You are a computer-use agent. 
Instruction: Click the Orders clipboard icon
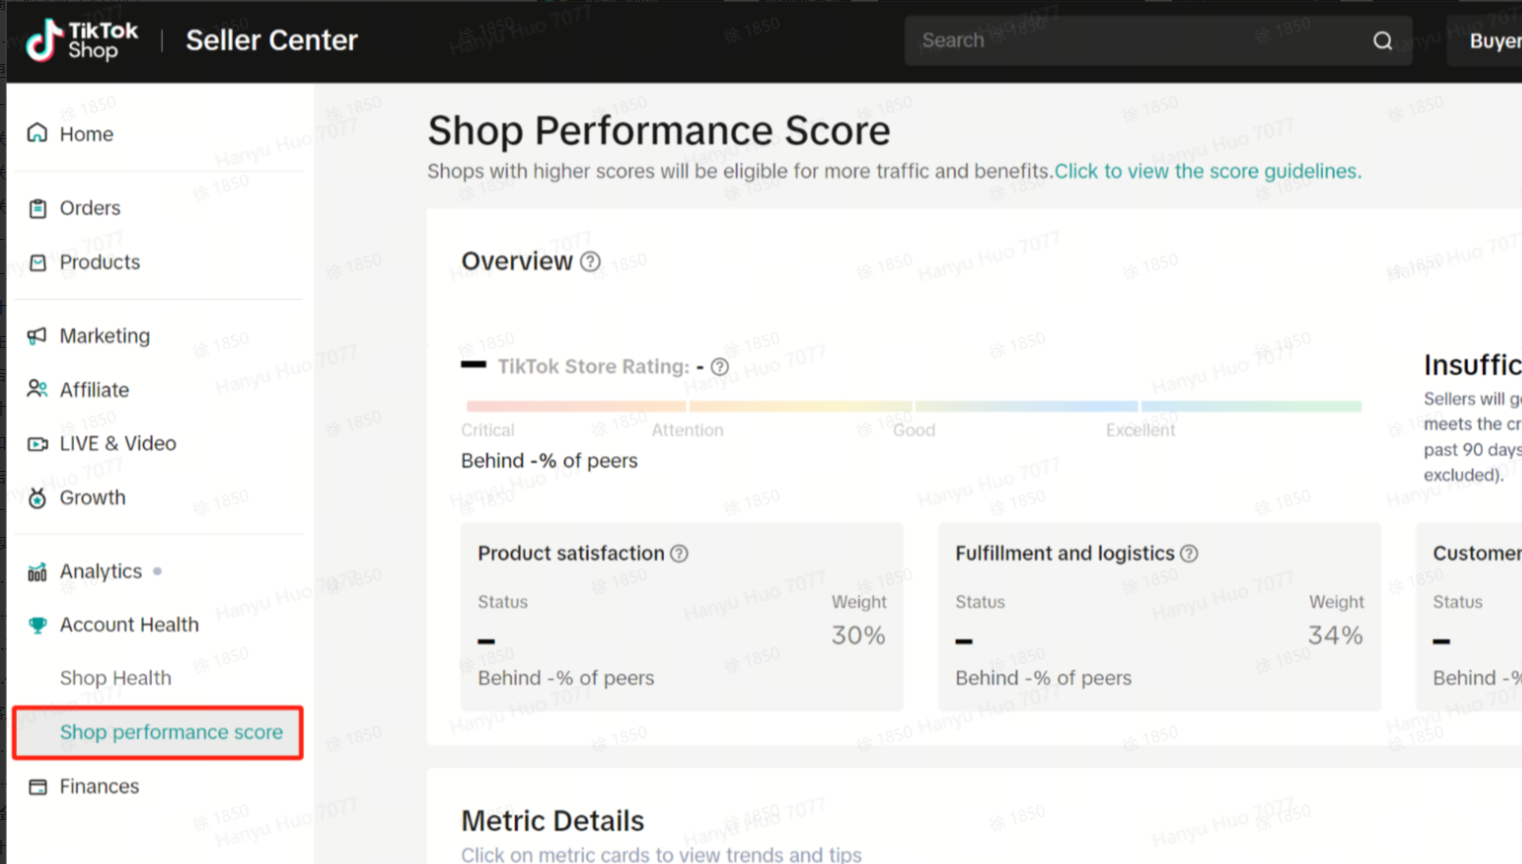pyautogui.click(x=37, y=208)
